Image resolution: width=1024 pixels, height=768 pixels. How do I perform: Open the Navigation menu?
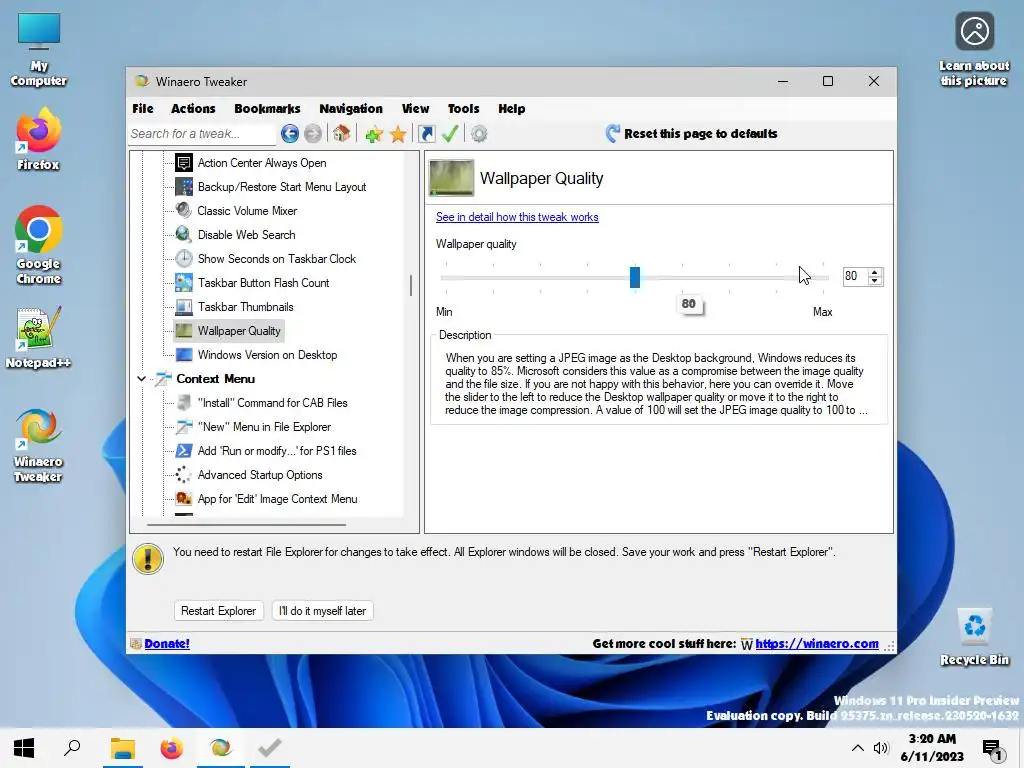coord(351,108)
